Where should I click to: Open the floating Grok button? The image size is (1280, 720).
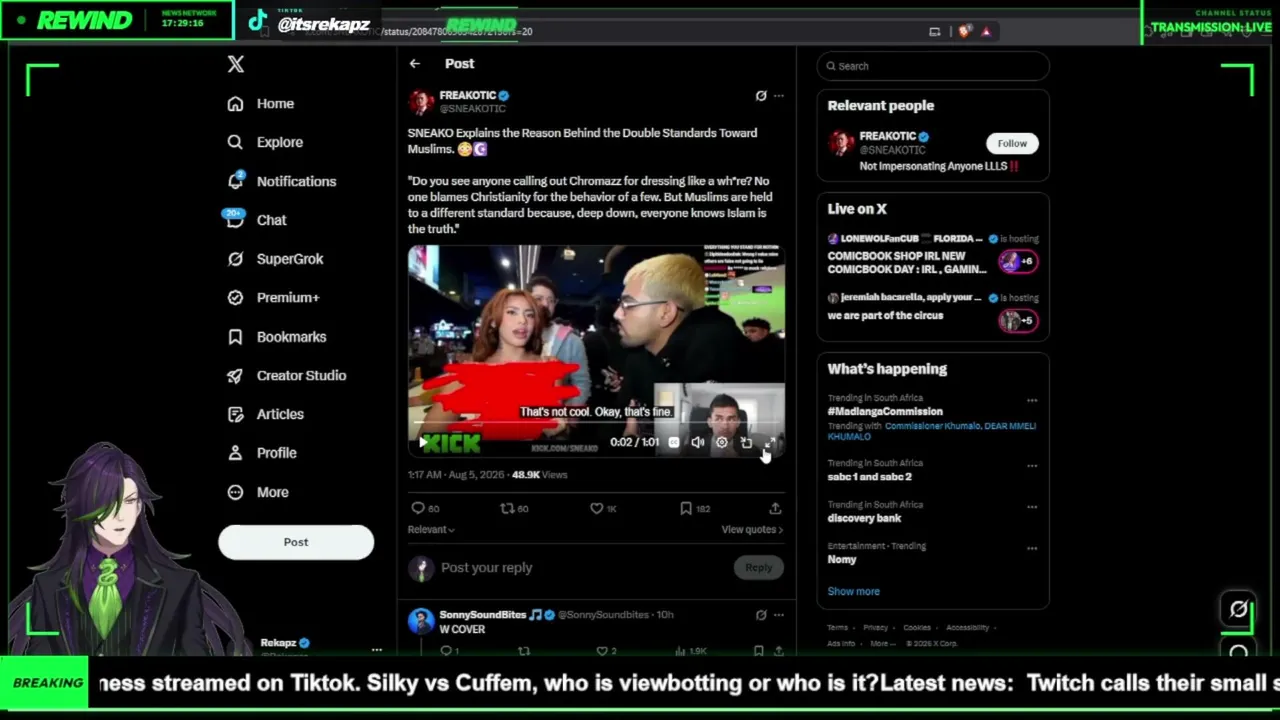(x=1239, y=609)
